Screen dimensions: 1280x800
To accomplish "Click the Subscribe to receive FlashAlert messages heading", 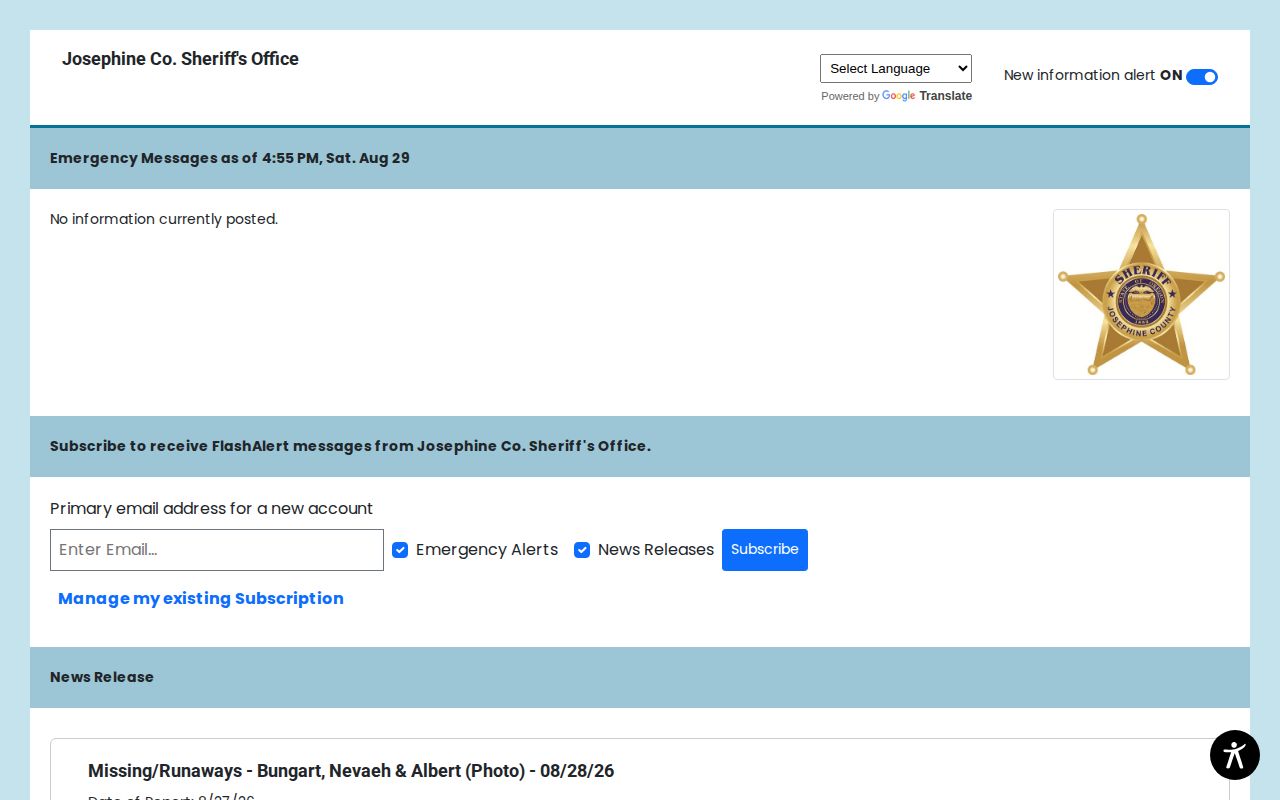I will [x=350, y=446].
